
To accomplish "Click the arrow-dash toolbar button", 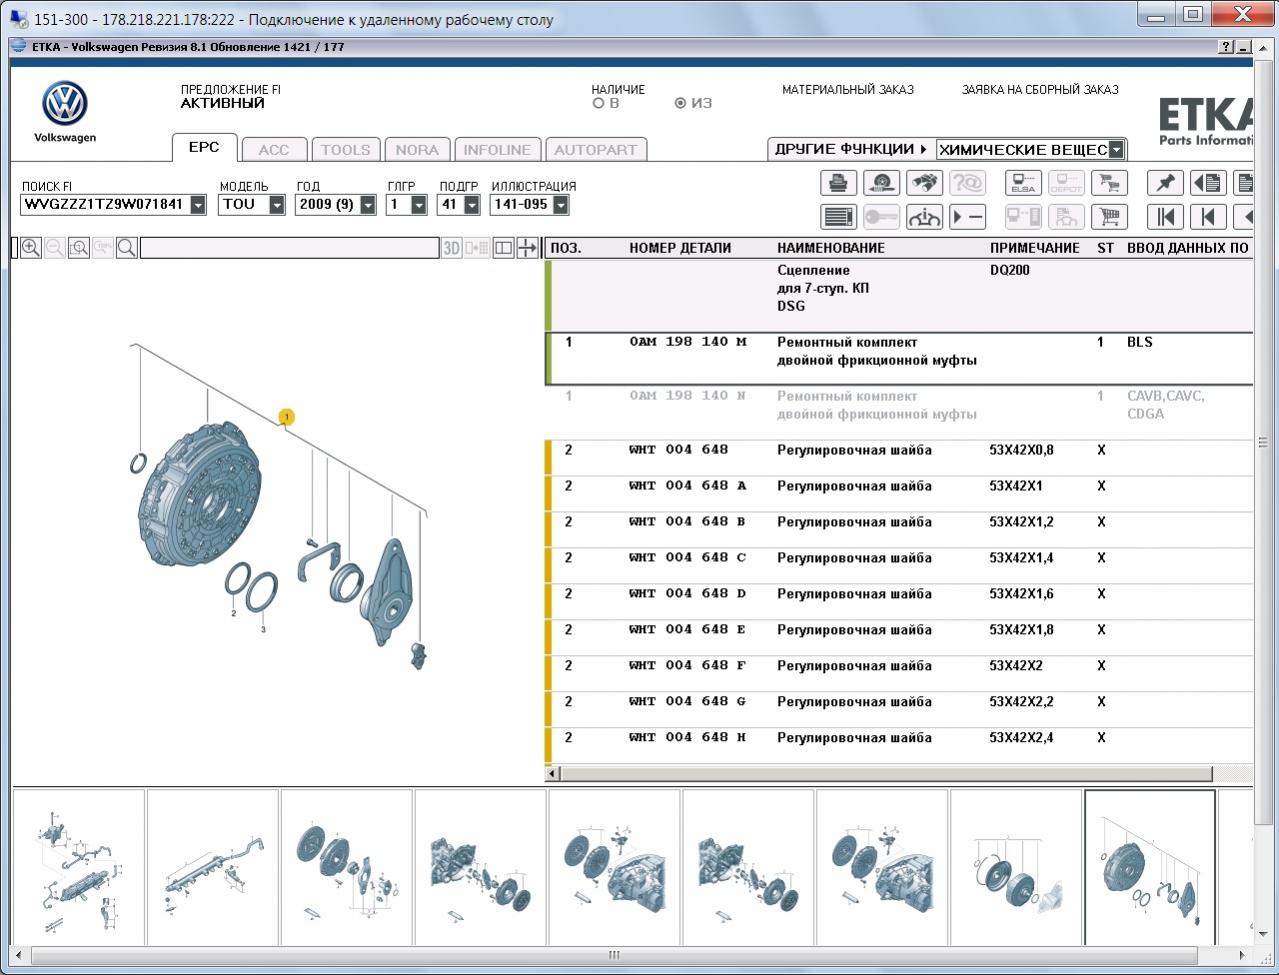I will click(x=967, y=217).
